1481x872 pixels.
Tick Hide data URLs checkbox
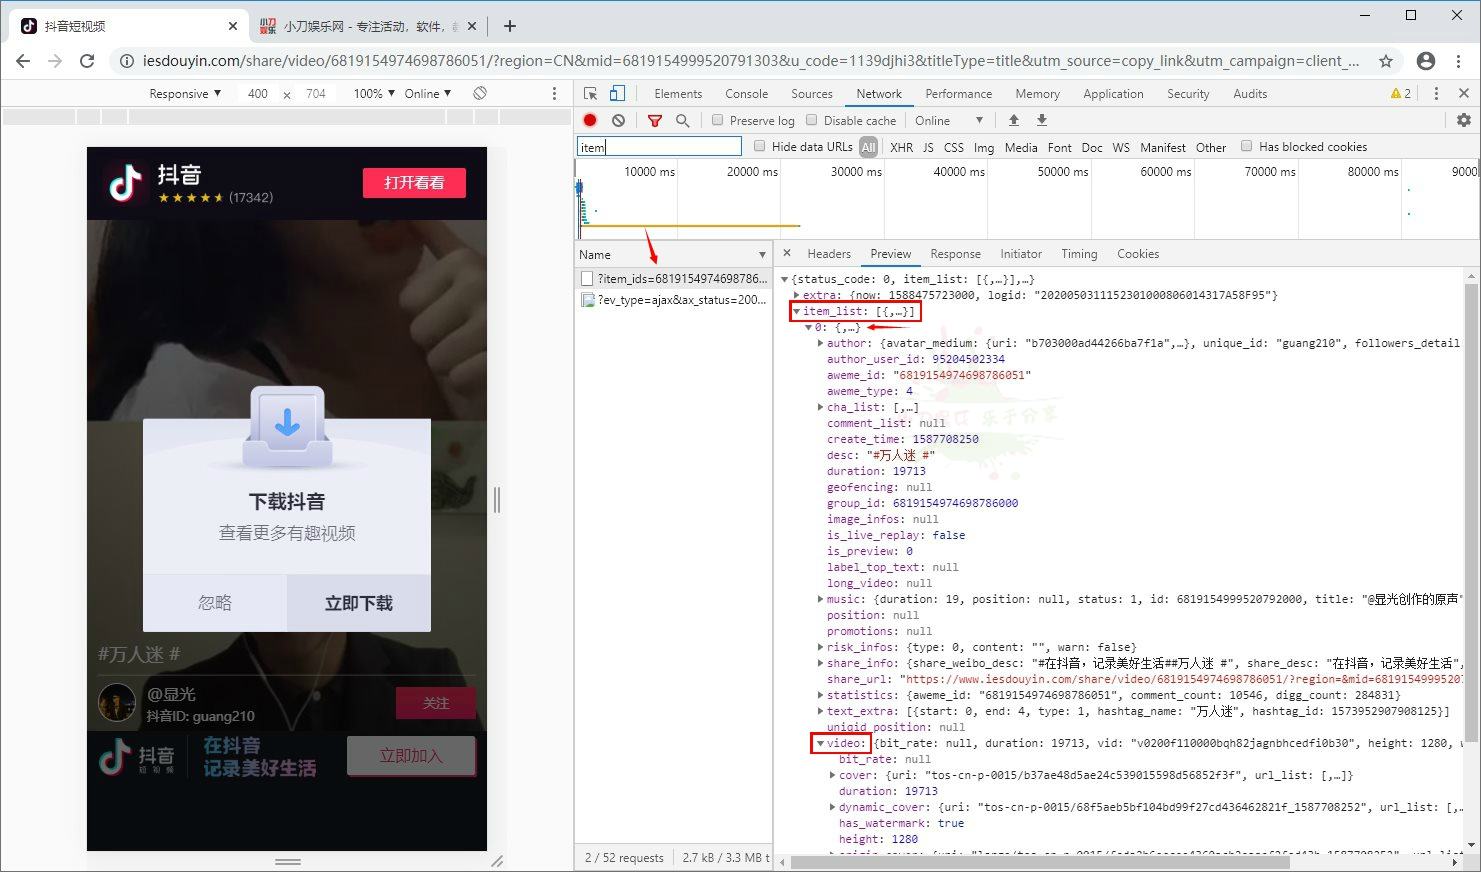click(x=760, y=146)
